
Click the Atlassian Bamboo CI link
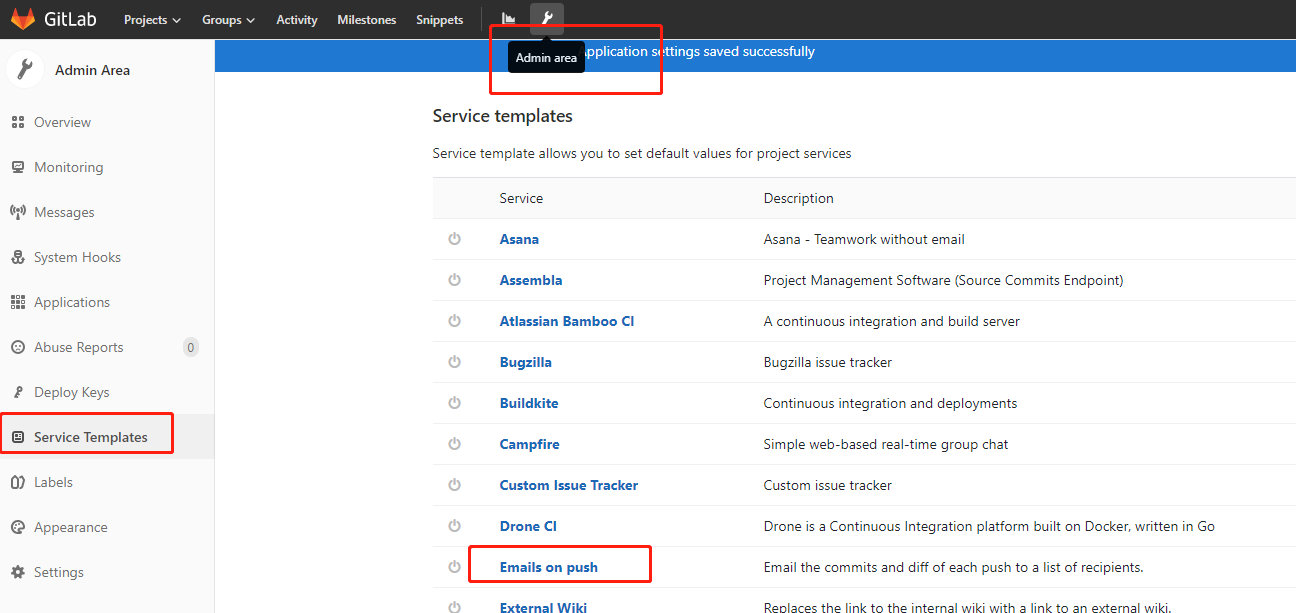567,321
